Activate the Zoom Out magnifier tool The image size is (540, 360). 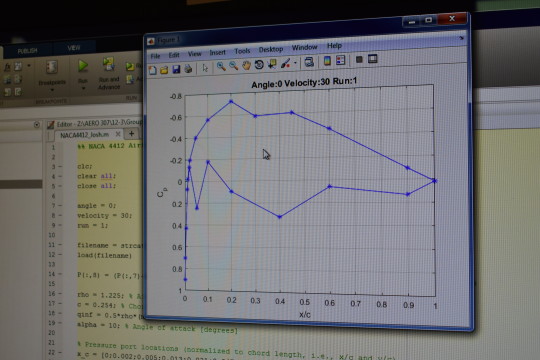click(233, 65)
